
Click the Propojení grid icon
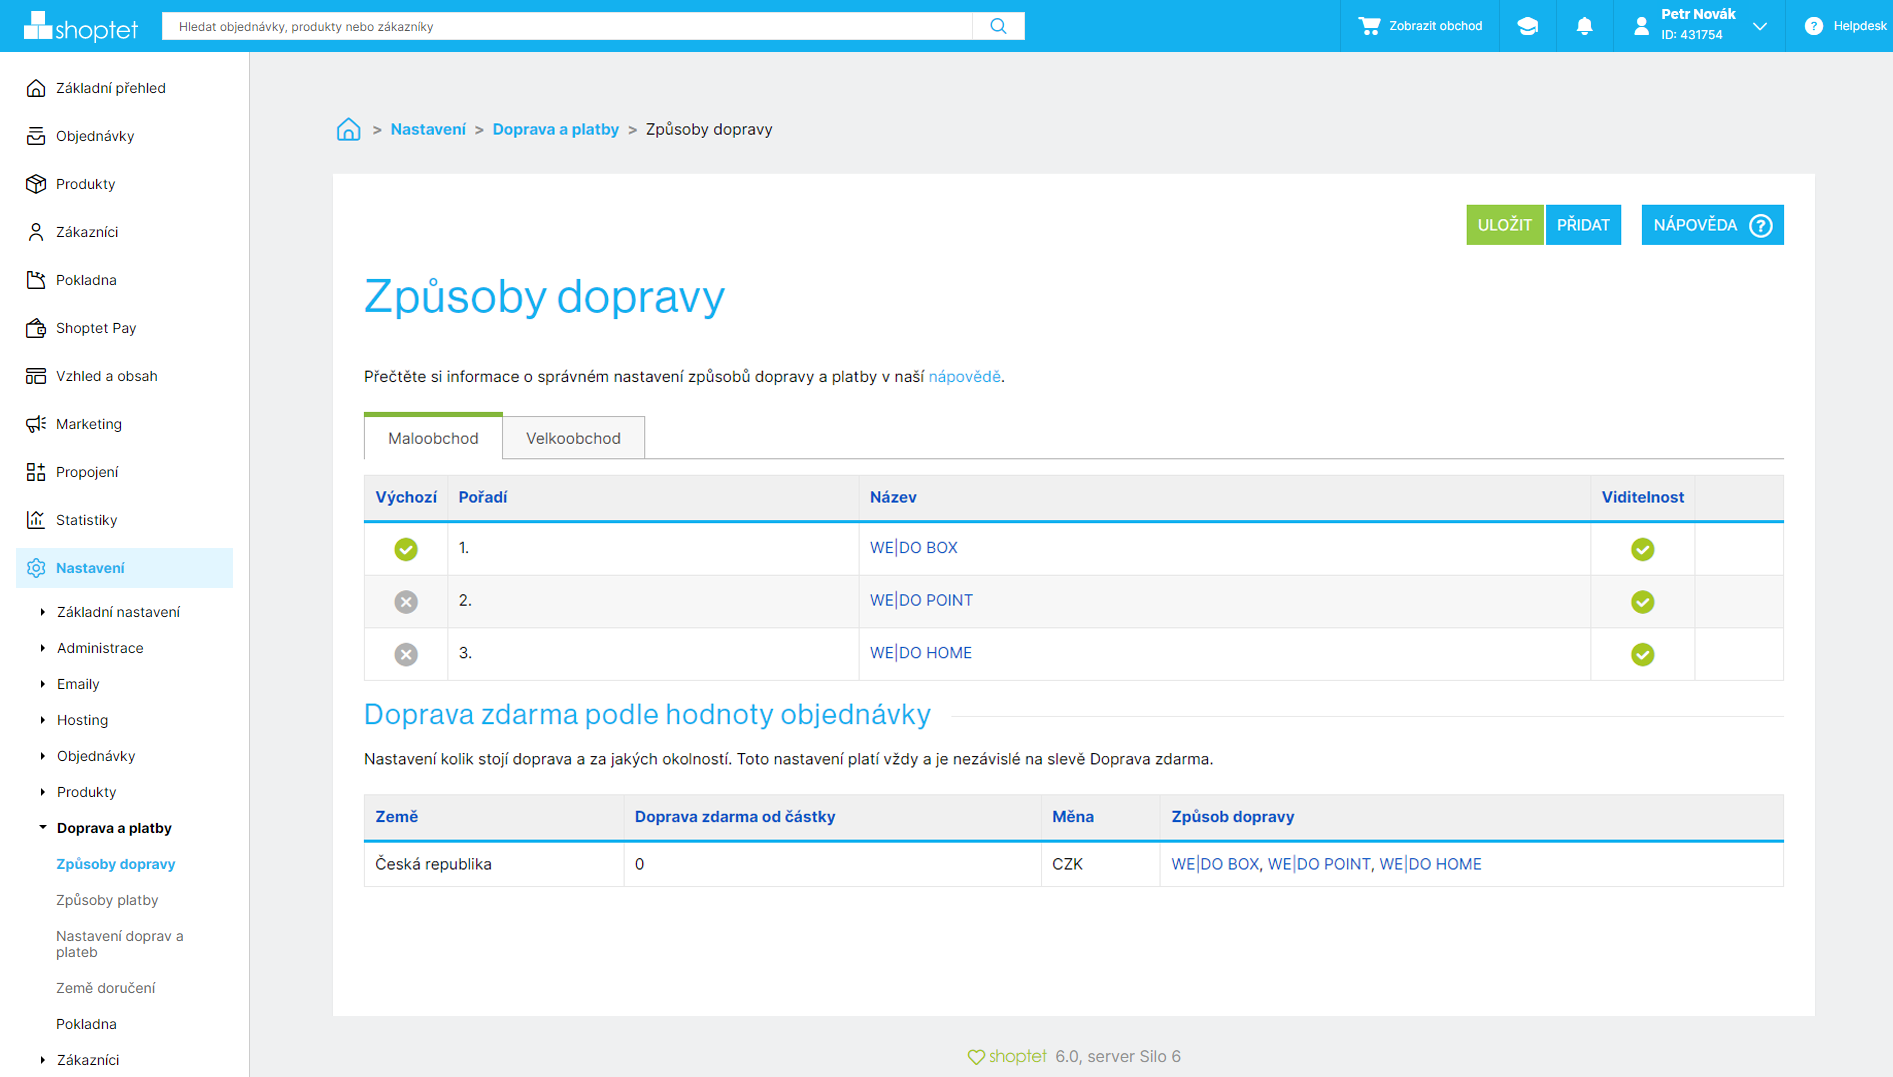36,472
